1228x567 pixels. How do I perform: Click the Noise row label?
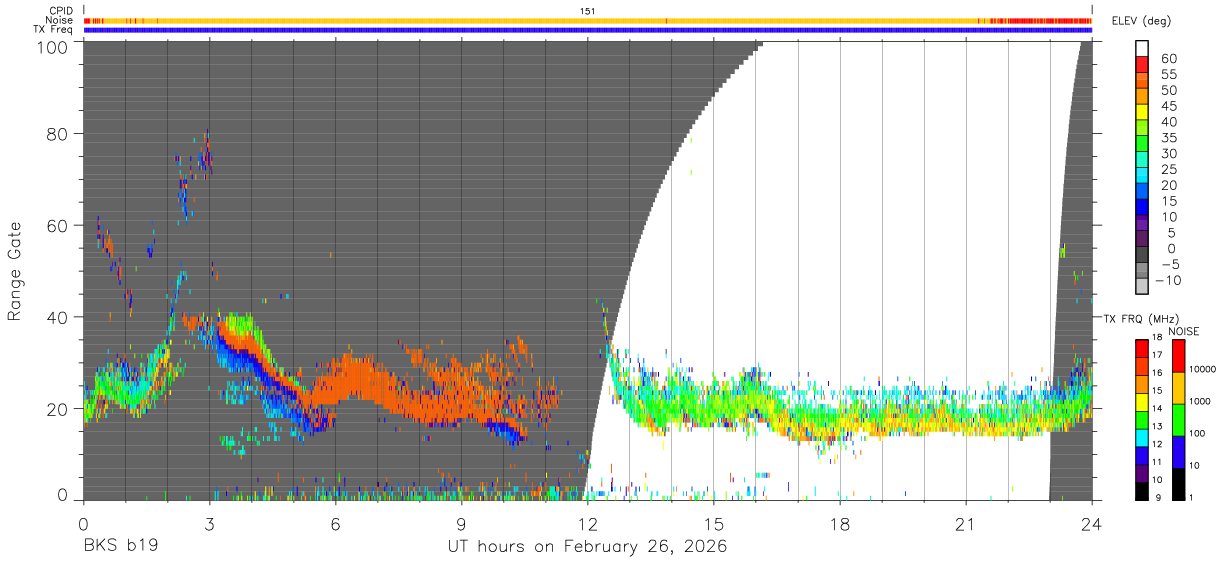[60, 20]
